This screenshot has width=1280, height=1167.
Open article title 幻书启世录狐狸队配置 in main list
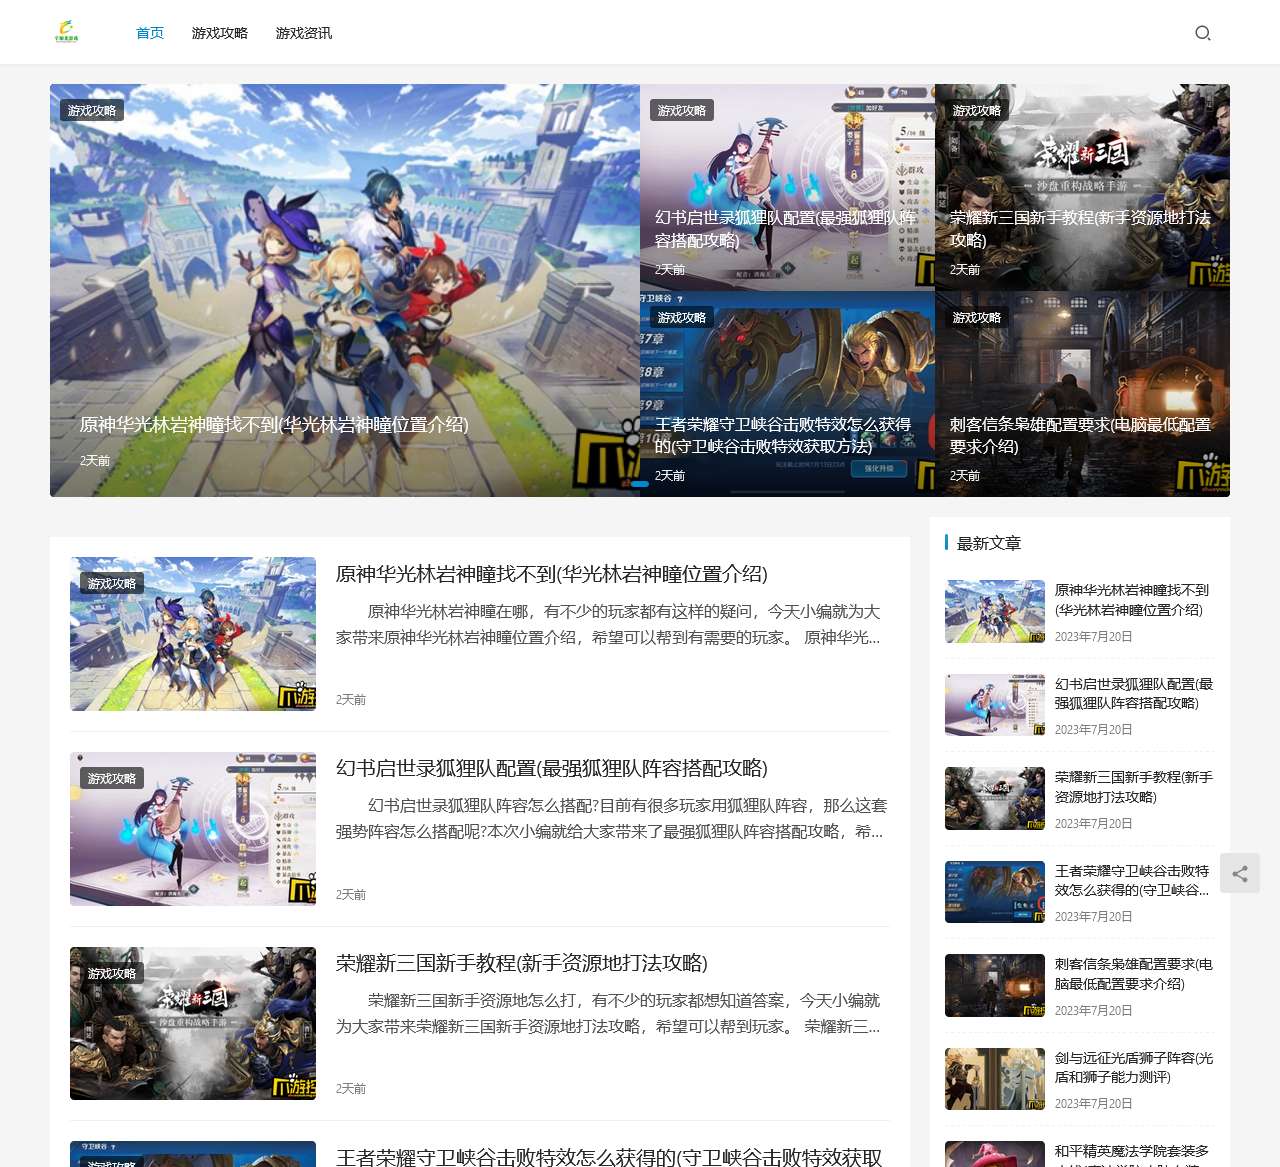click(552, 768)
